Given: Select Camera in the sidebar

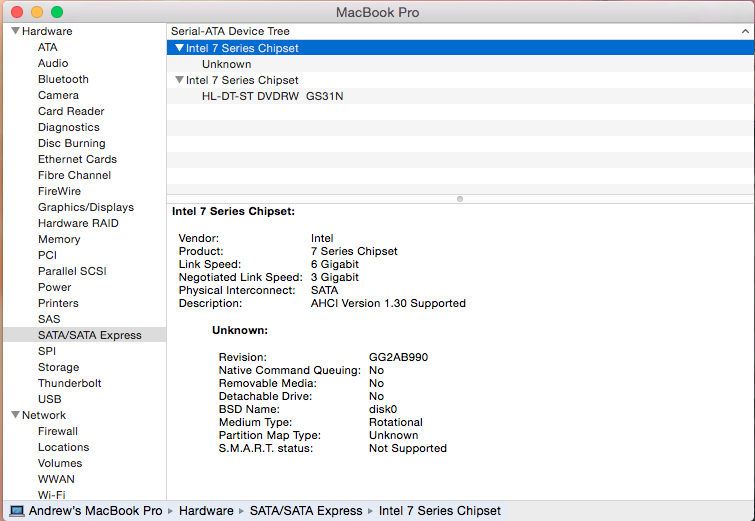Looking at the screenshot, I should point(58,95).
